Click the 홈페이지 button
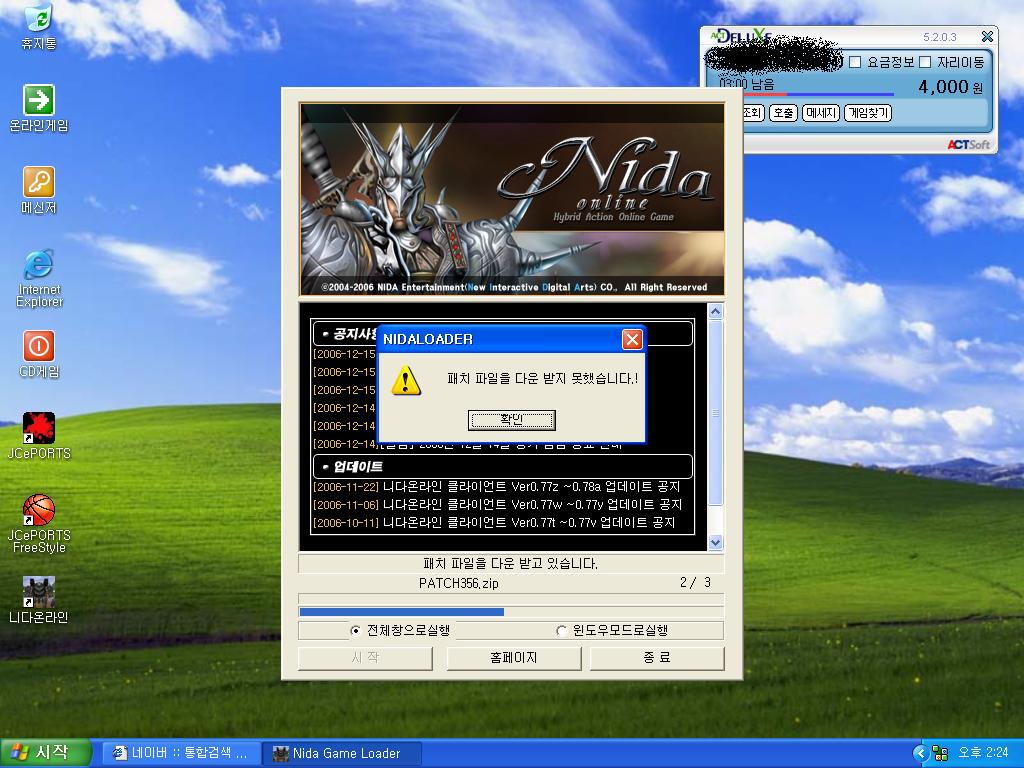The width and height of the screenshot is (1024, 768). tap(513, 658)
